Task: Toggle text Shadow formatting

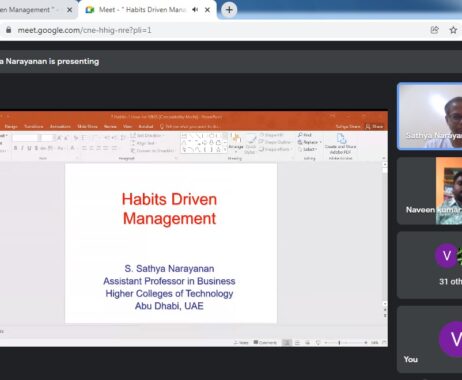Action: (x=36, y=148)
